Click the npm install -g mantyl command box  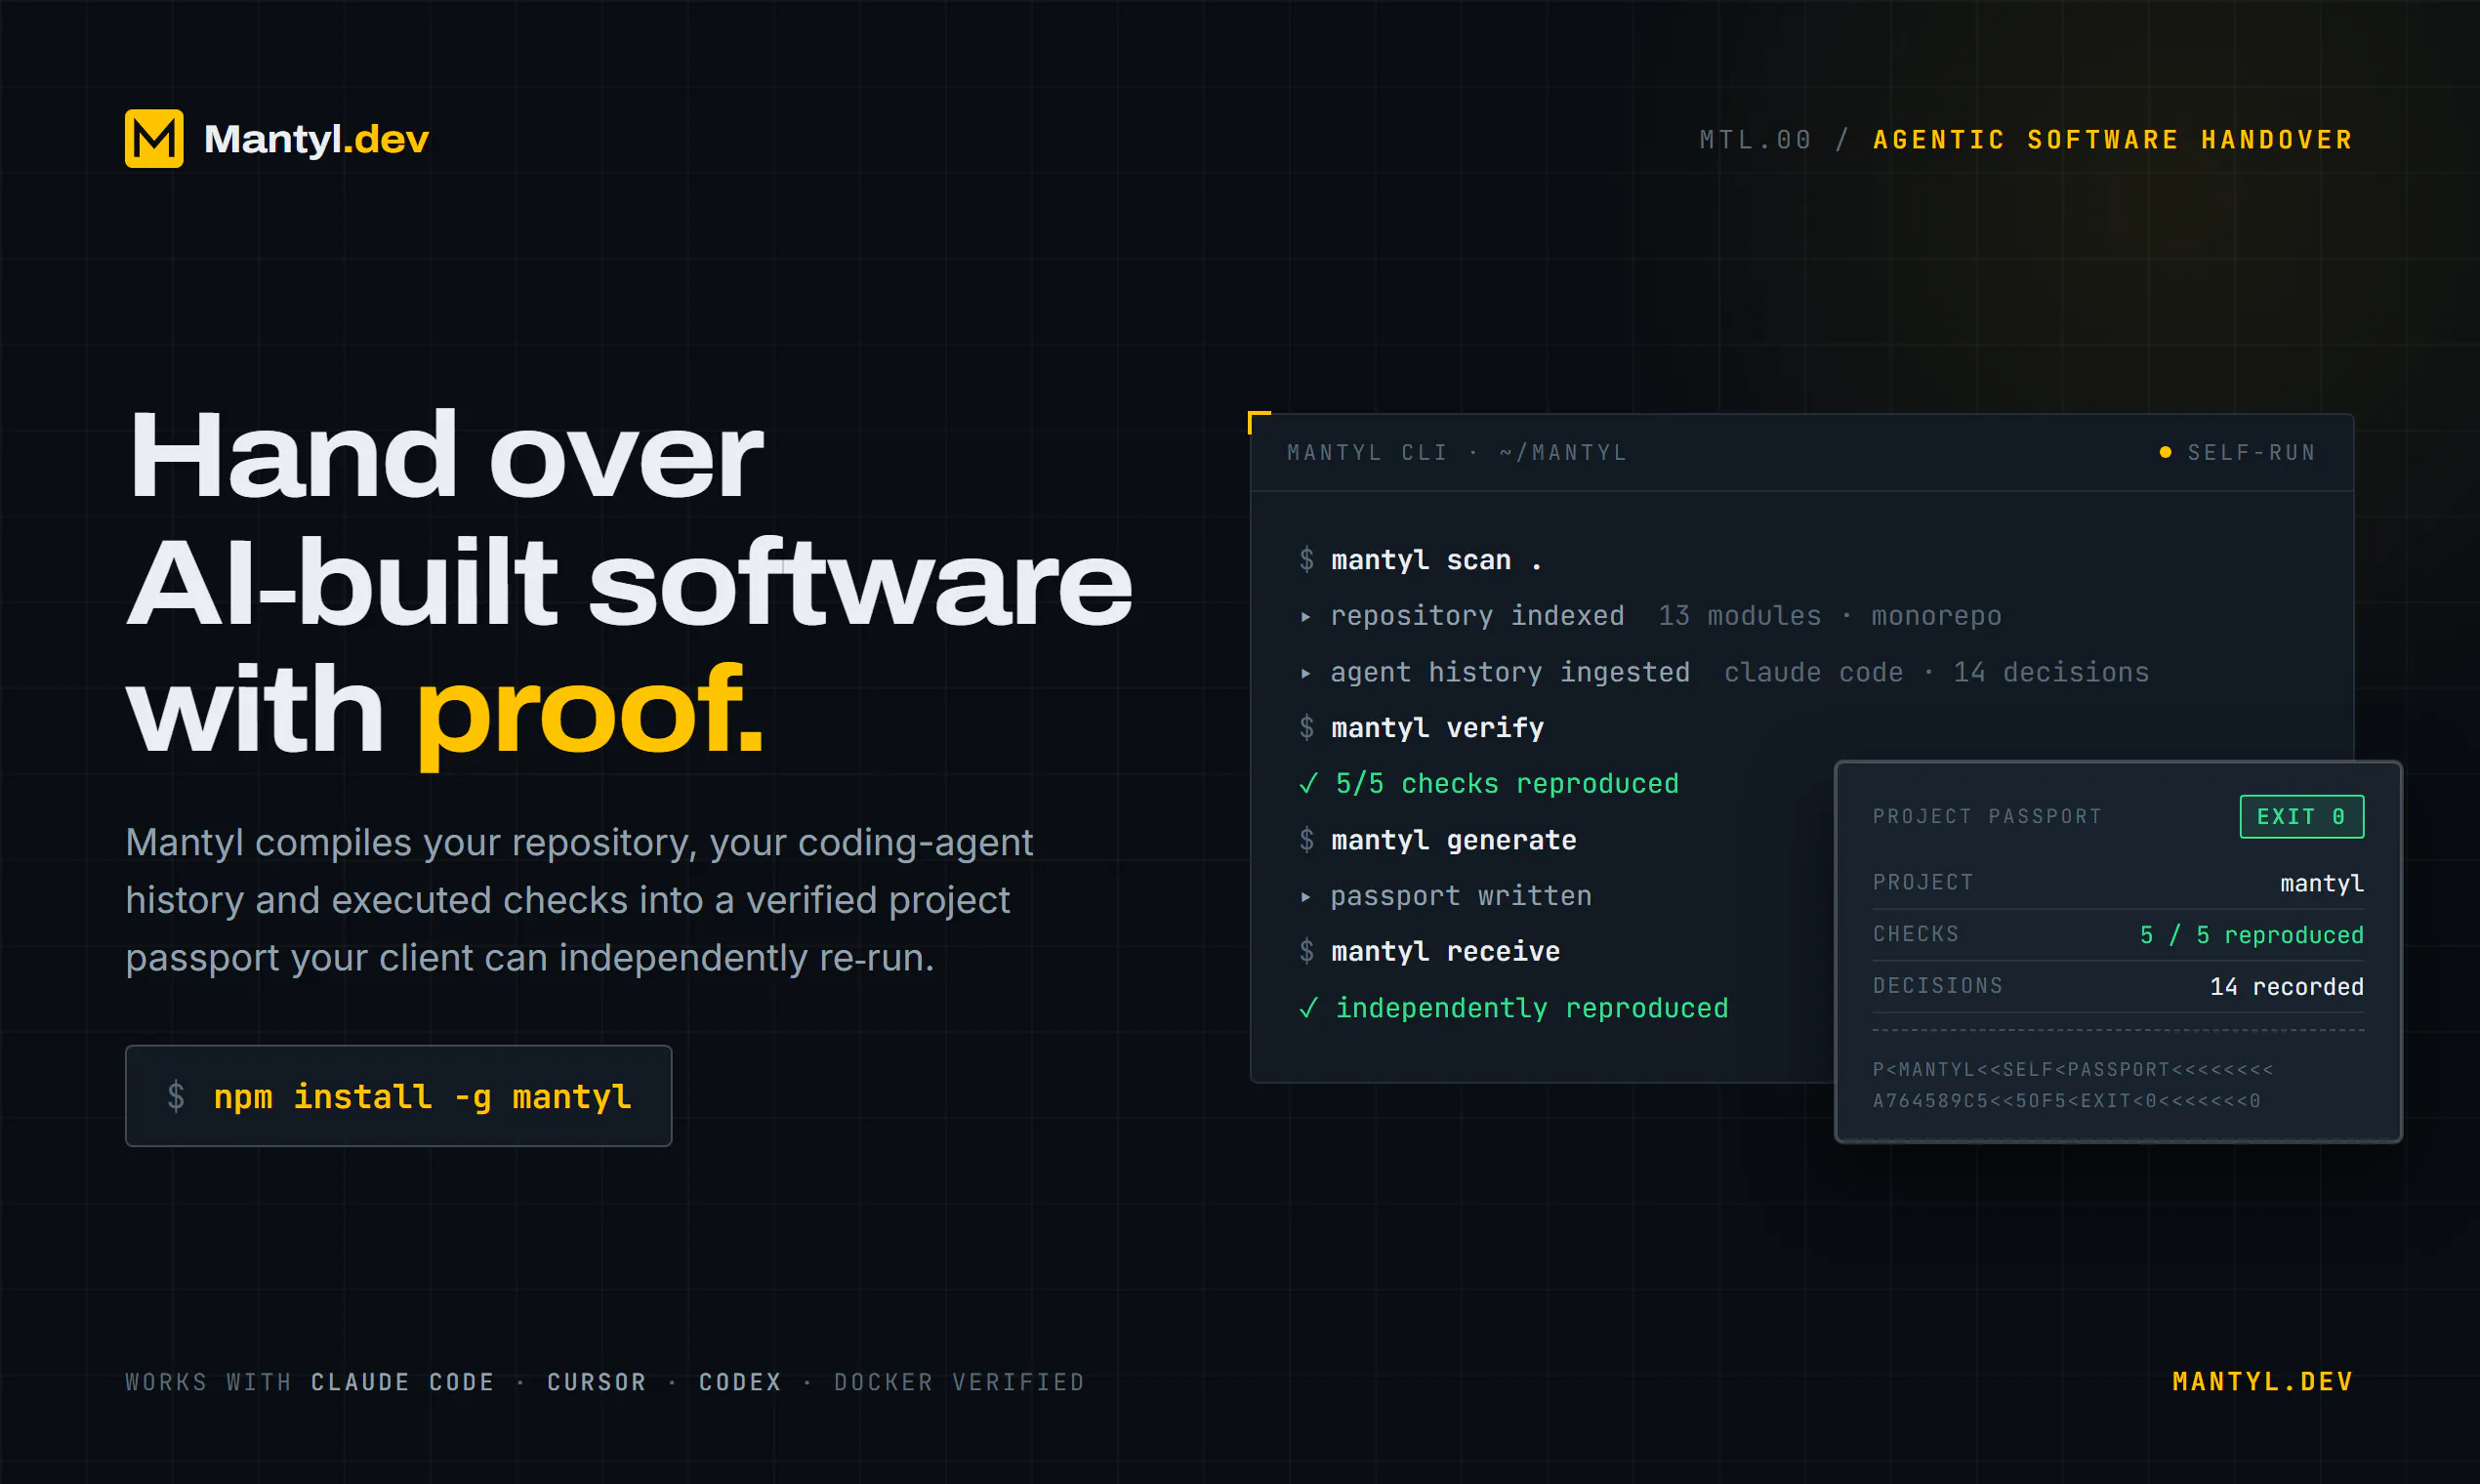tap(398, 1096)
